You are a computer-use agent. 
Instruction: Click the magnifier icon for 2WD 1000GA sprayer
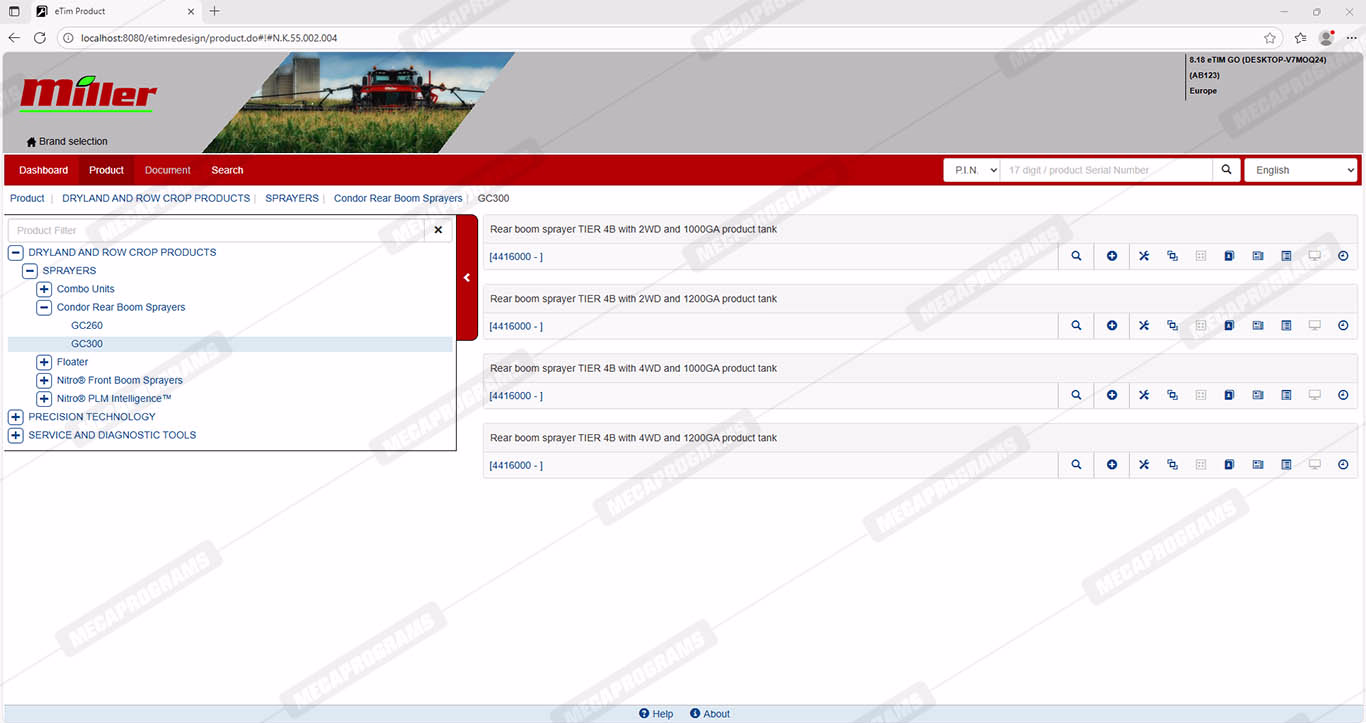point(1076,256)
